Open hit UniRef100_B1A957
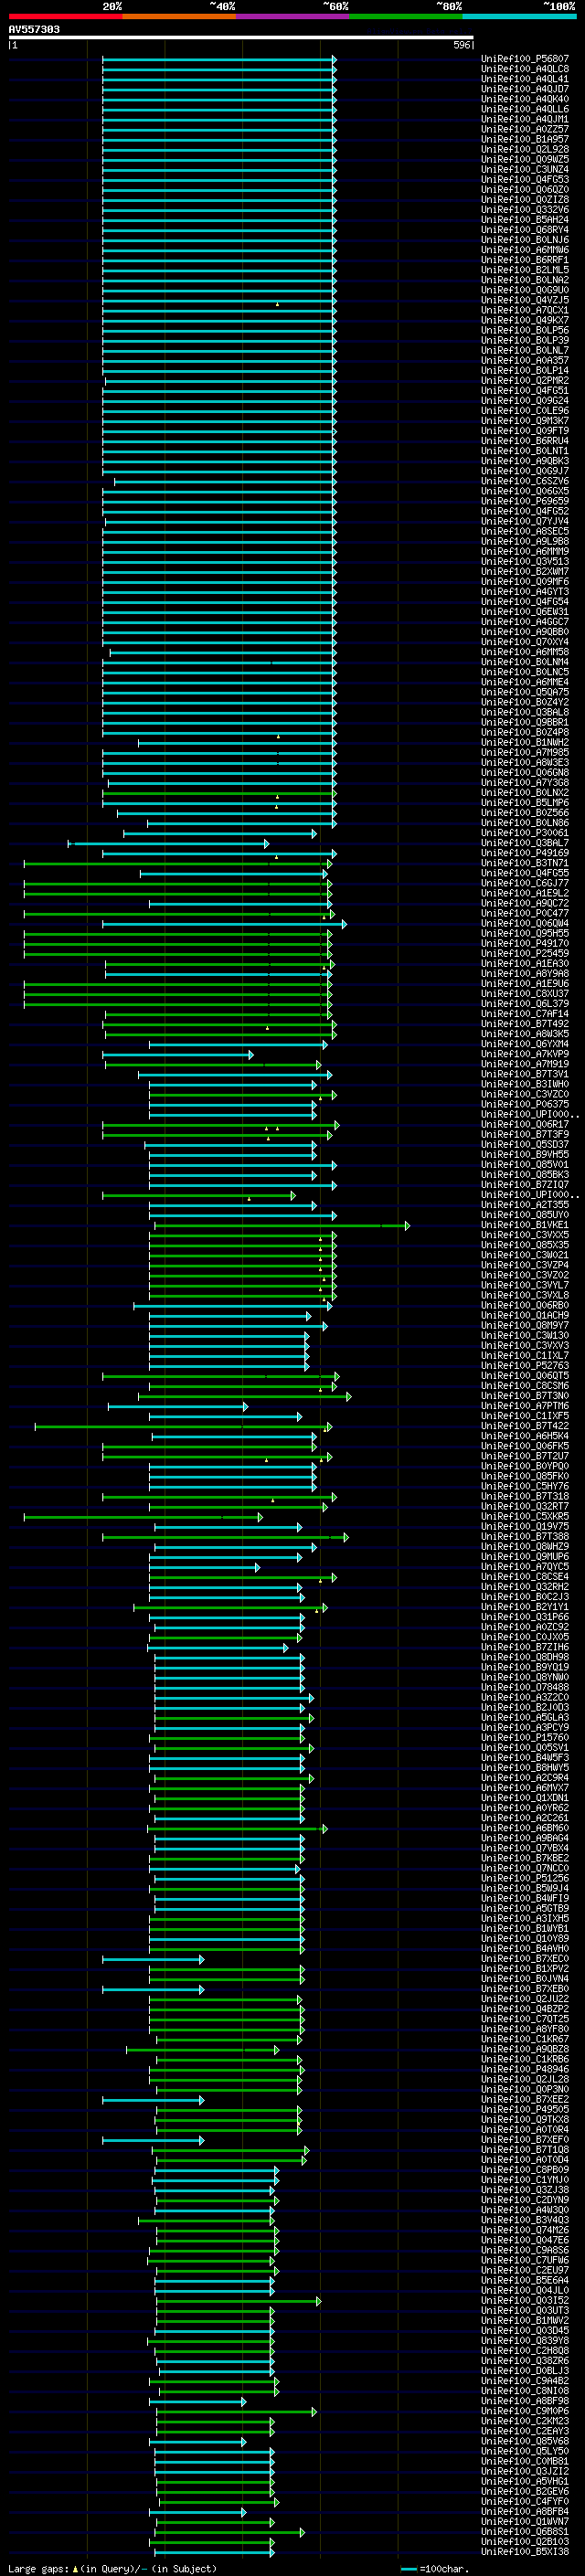 (x=525, y=139)
